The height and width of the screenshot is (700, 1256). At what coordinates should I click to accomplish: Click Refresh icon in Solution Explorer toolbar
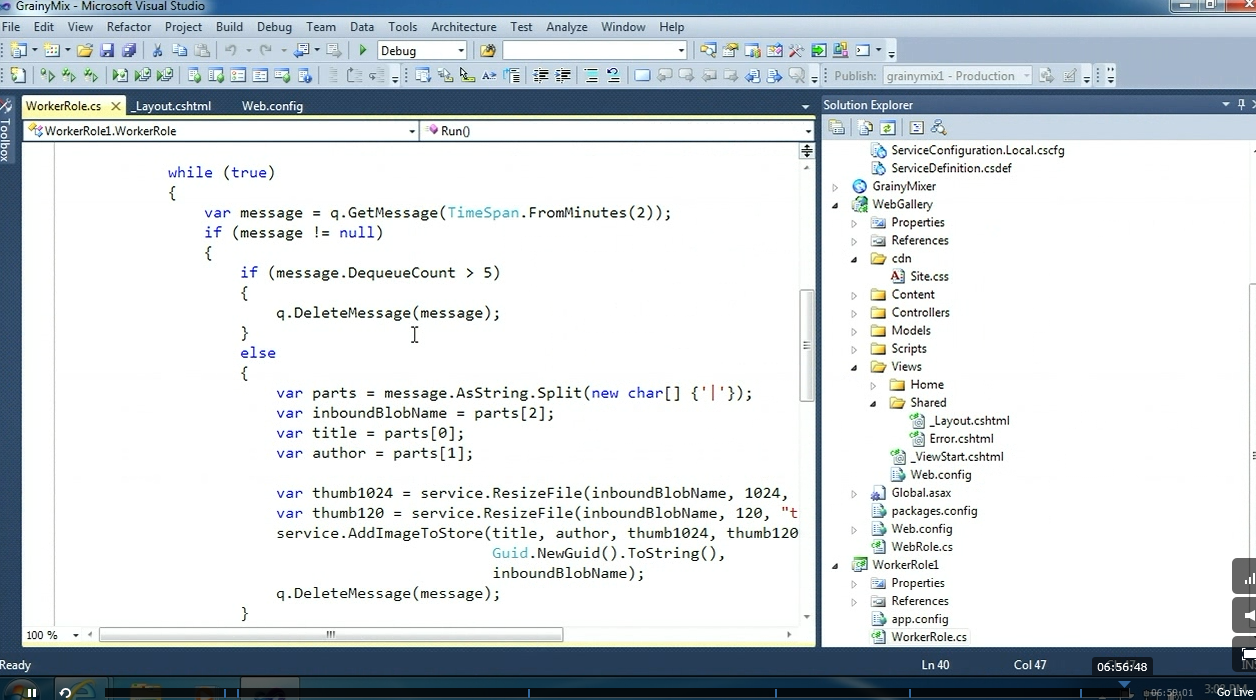[x=887, y=128]
